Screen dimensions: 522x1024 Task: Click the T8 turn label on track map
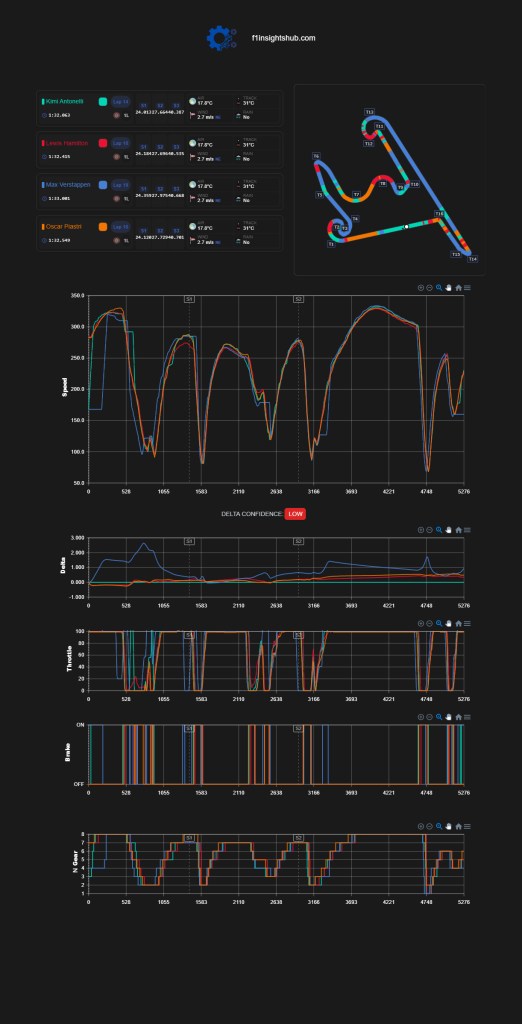click(x=383, y=184)
